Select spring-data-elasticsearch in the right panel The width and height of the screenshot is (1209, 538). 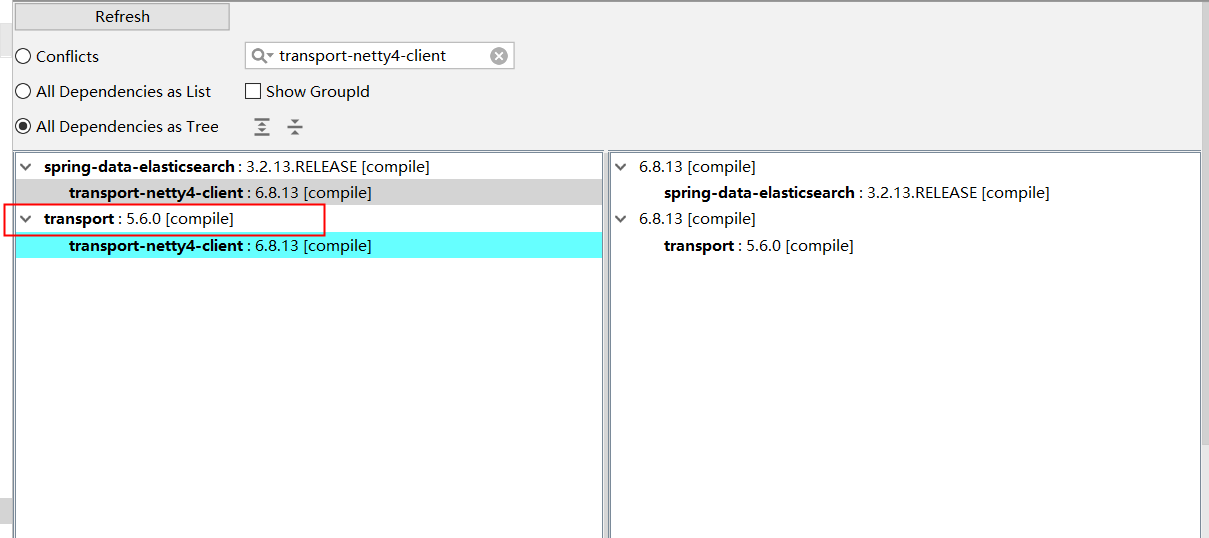(x=856, y=193)
